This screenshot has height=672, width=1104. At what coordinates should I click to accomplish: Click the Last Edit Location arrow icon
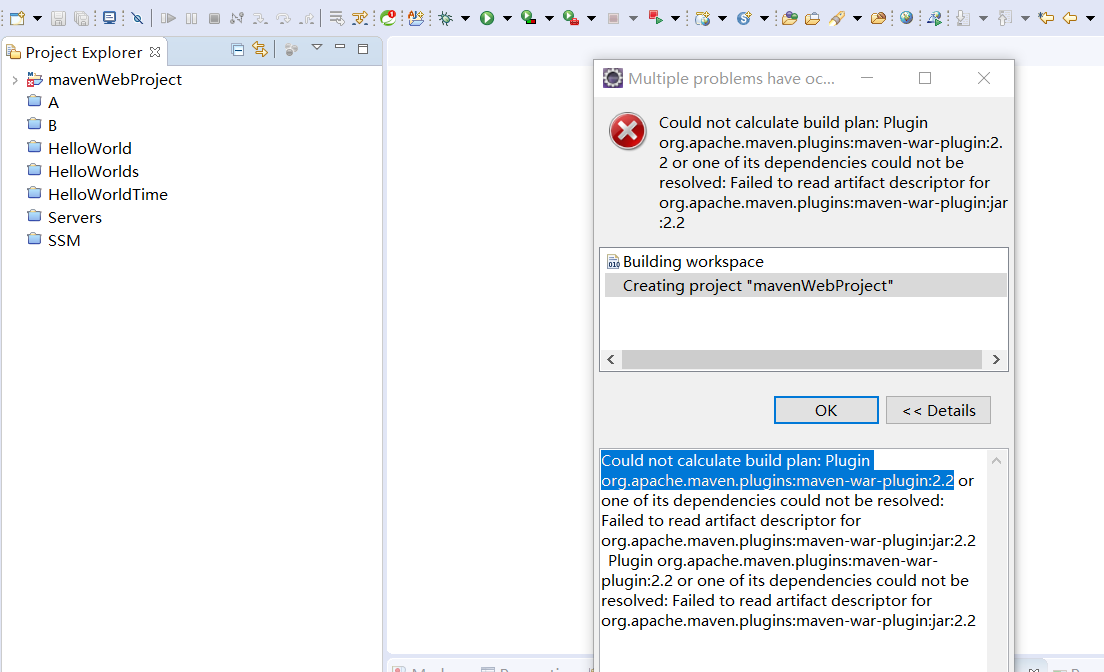tap(1046, 18)
